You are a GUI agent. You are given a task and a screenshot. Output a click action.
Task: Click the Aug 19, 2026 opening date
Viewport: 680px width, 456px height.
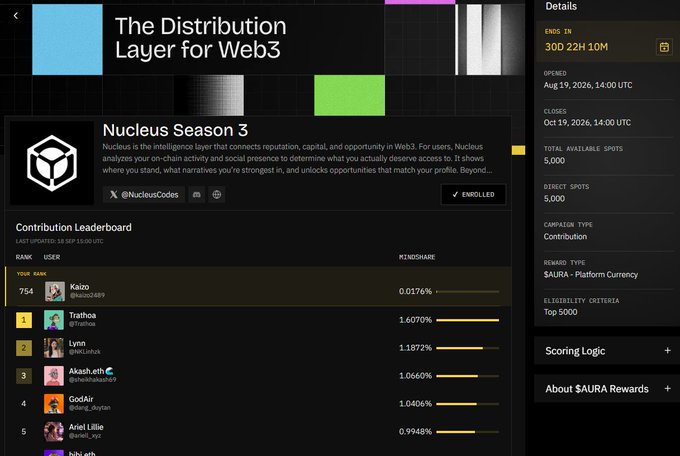[588, 85]
